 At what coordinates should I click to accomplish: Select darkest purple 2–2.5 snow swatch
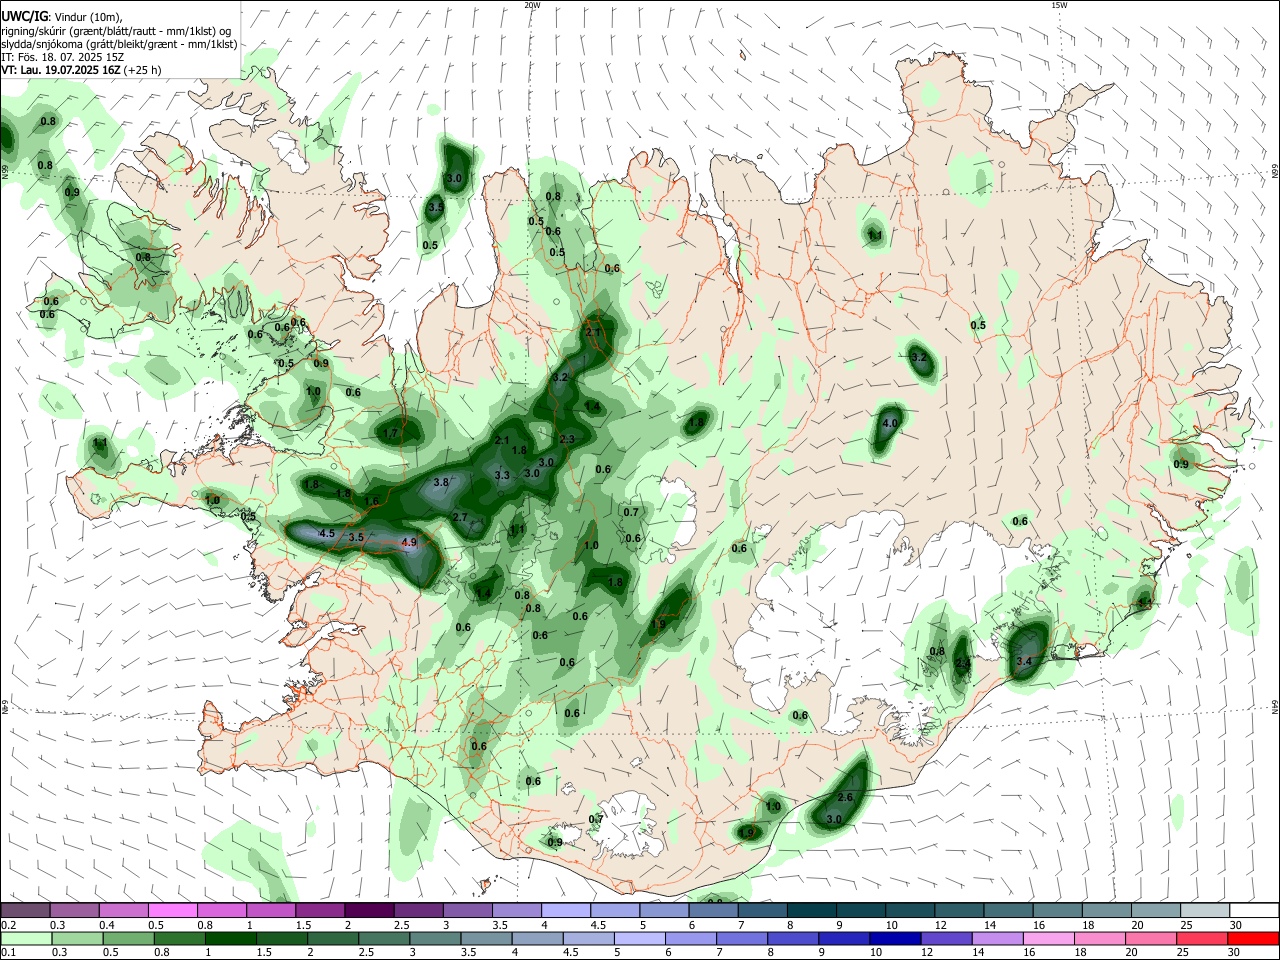(369, 910)
